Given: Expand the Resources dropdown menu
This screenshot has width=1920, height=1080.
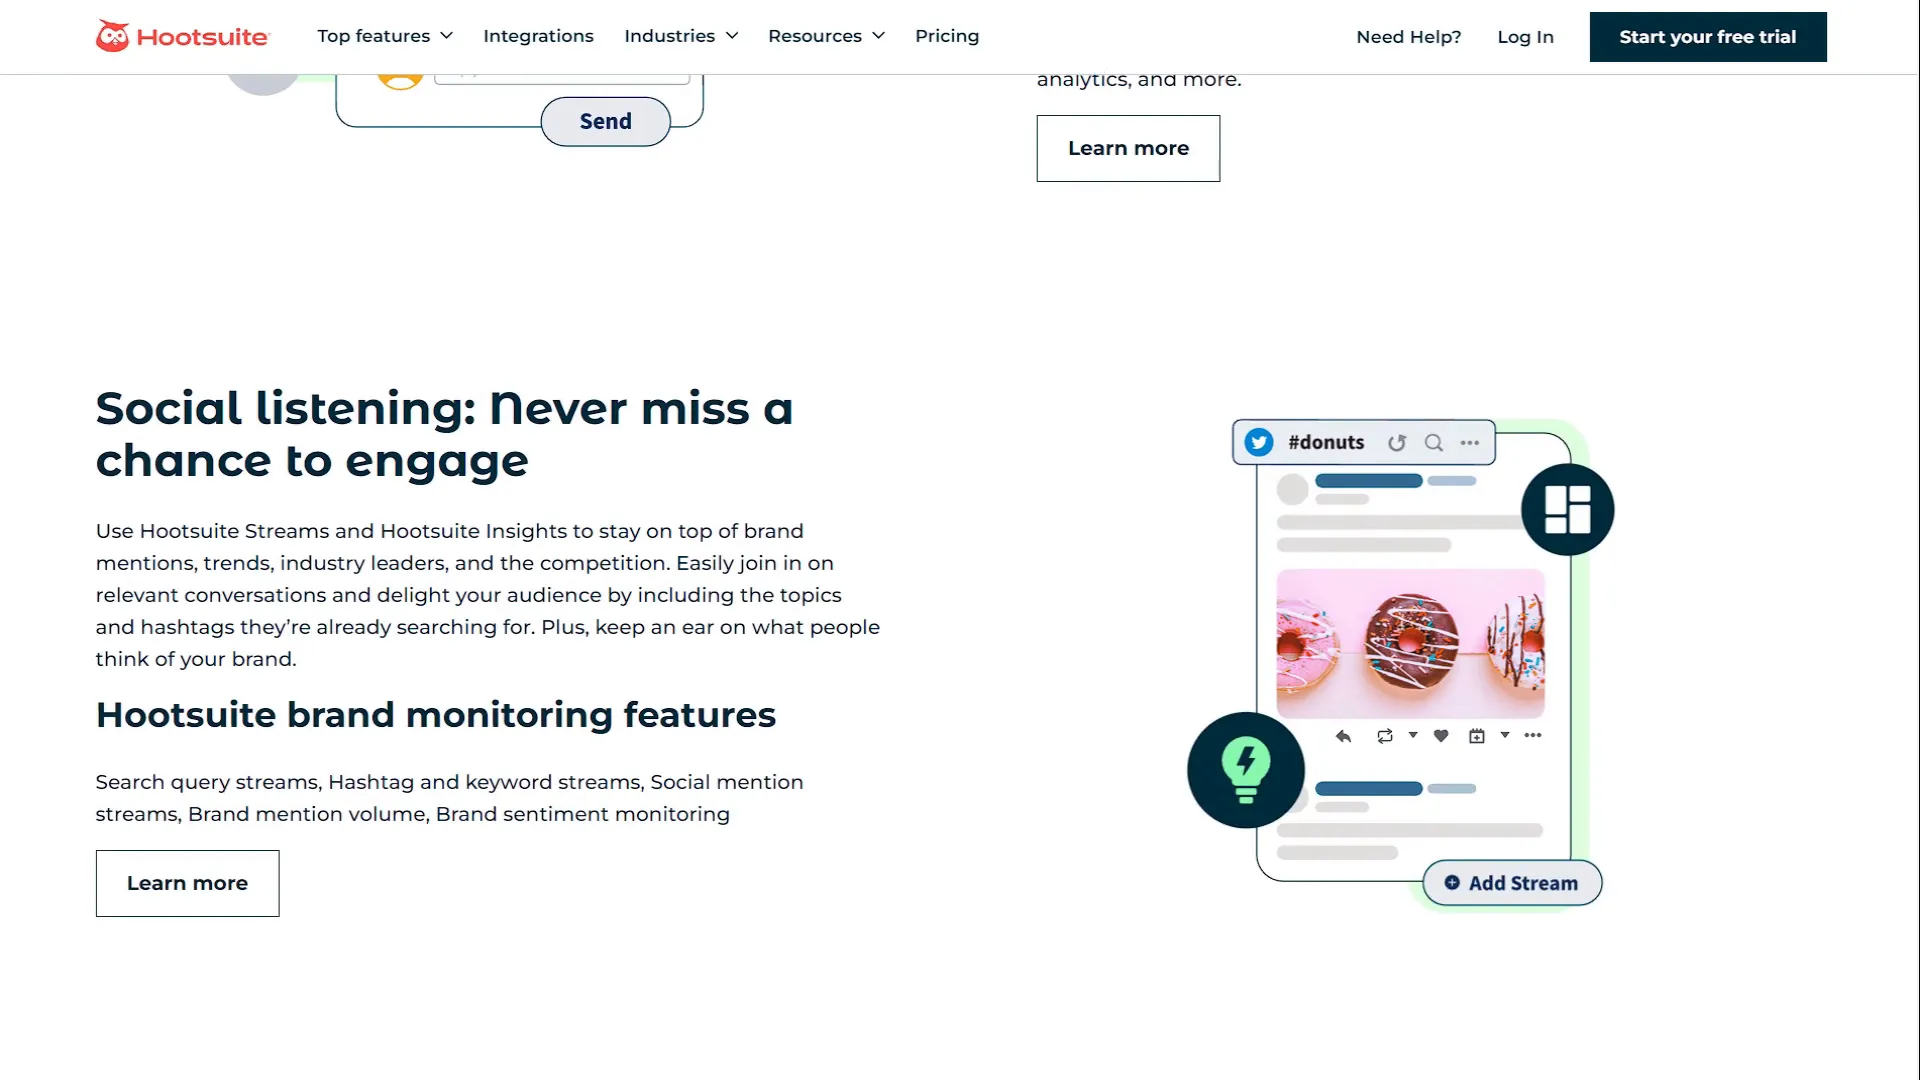Looking at the screenshot, I should (x=825, y=36).
